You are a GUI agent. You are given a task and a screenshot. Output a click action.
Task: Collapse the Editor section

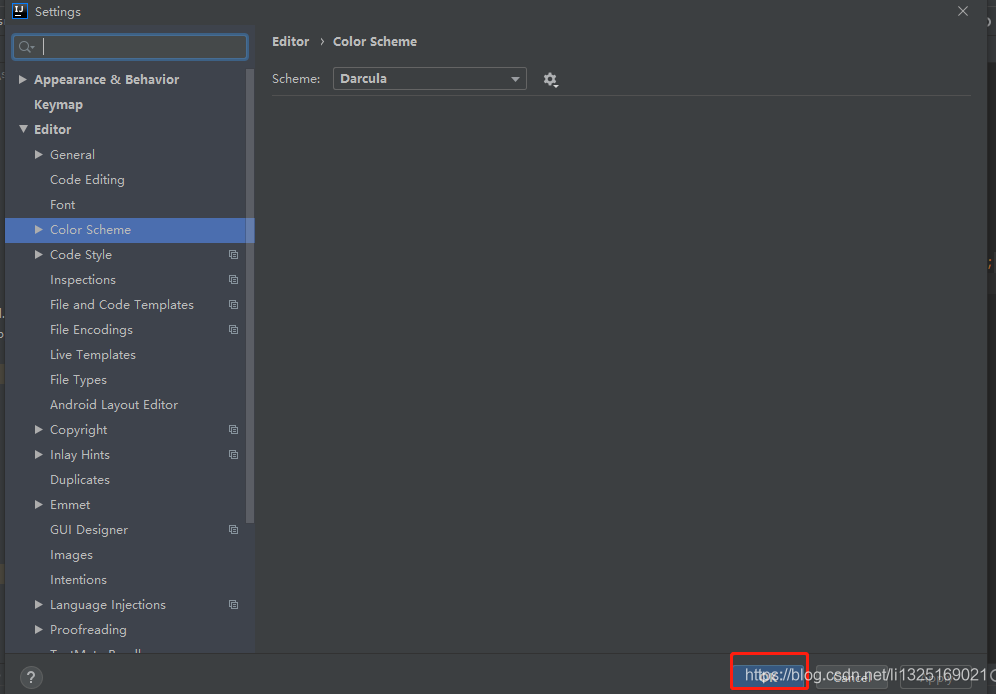(x=23, y=129)
